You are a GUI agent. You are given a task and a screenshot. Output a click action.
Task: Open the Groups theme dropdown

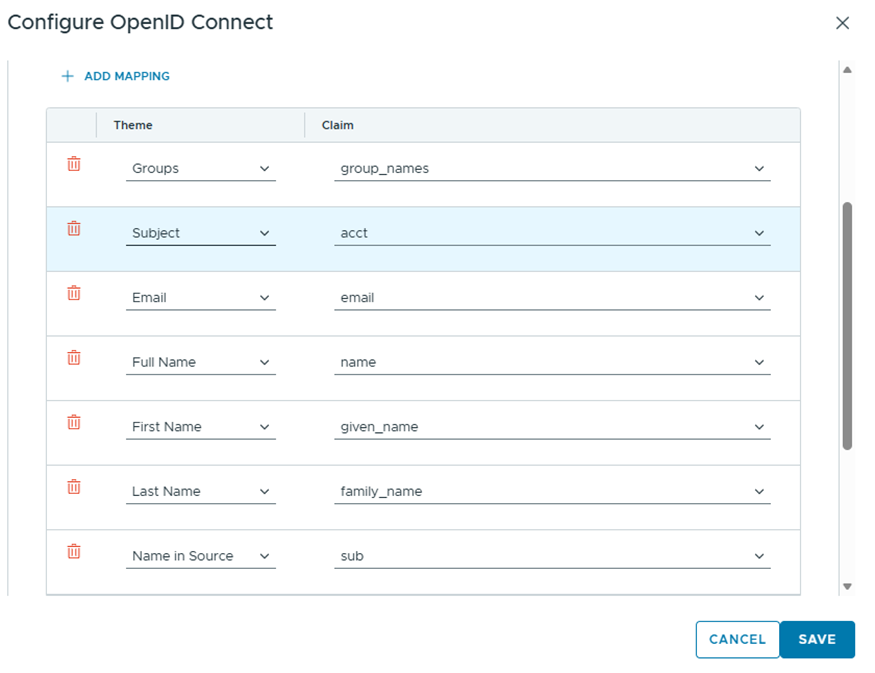pyautogui.click(x=200, y=169)
